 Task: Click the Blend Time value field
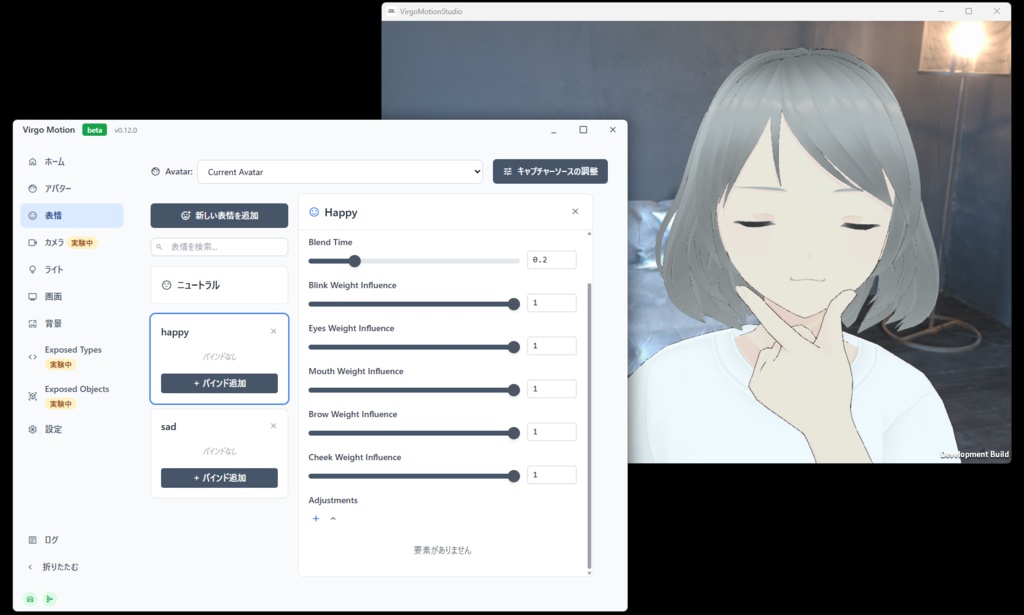[x=552, y=260]
